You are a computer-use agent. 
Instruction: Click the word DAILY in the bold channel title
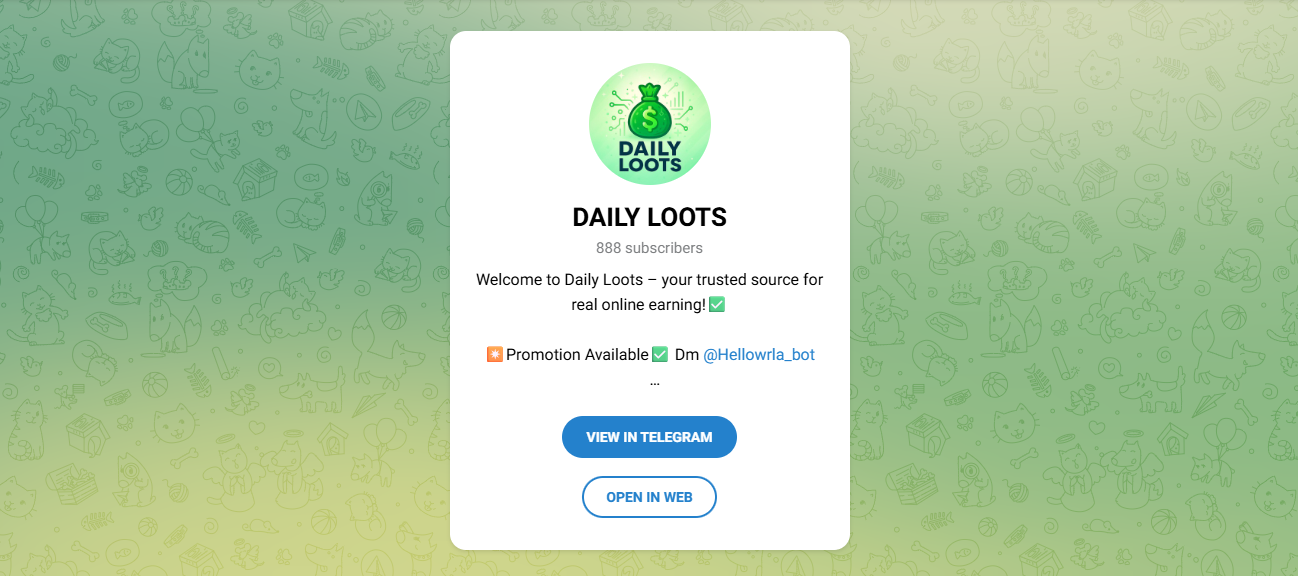608,217
